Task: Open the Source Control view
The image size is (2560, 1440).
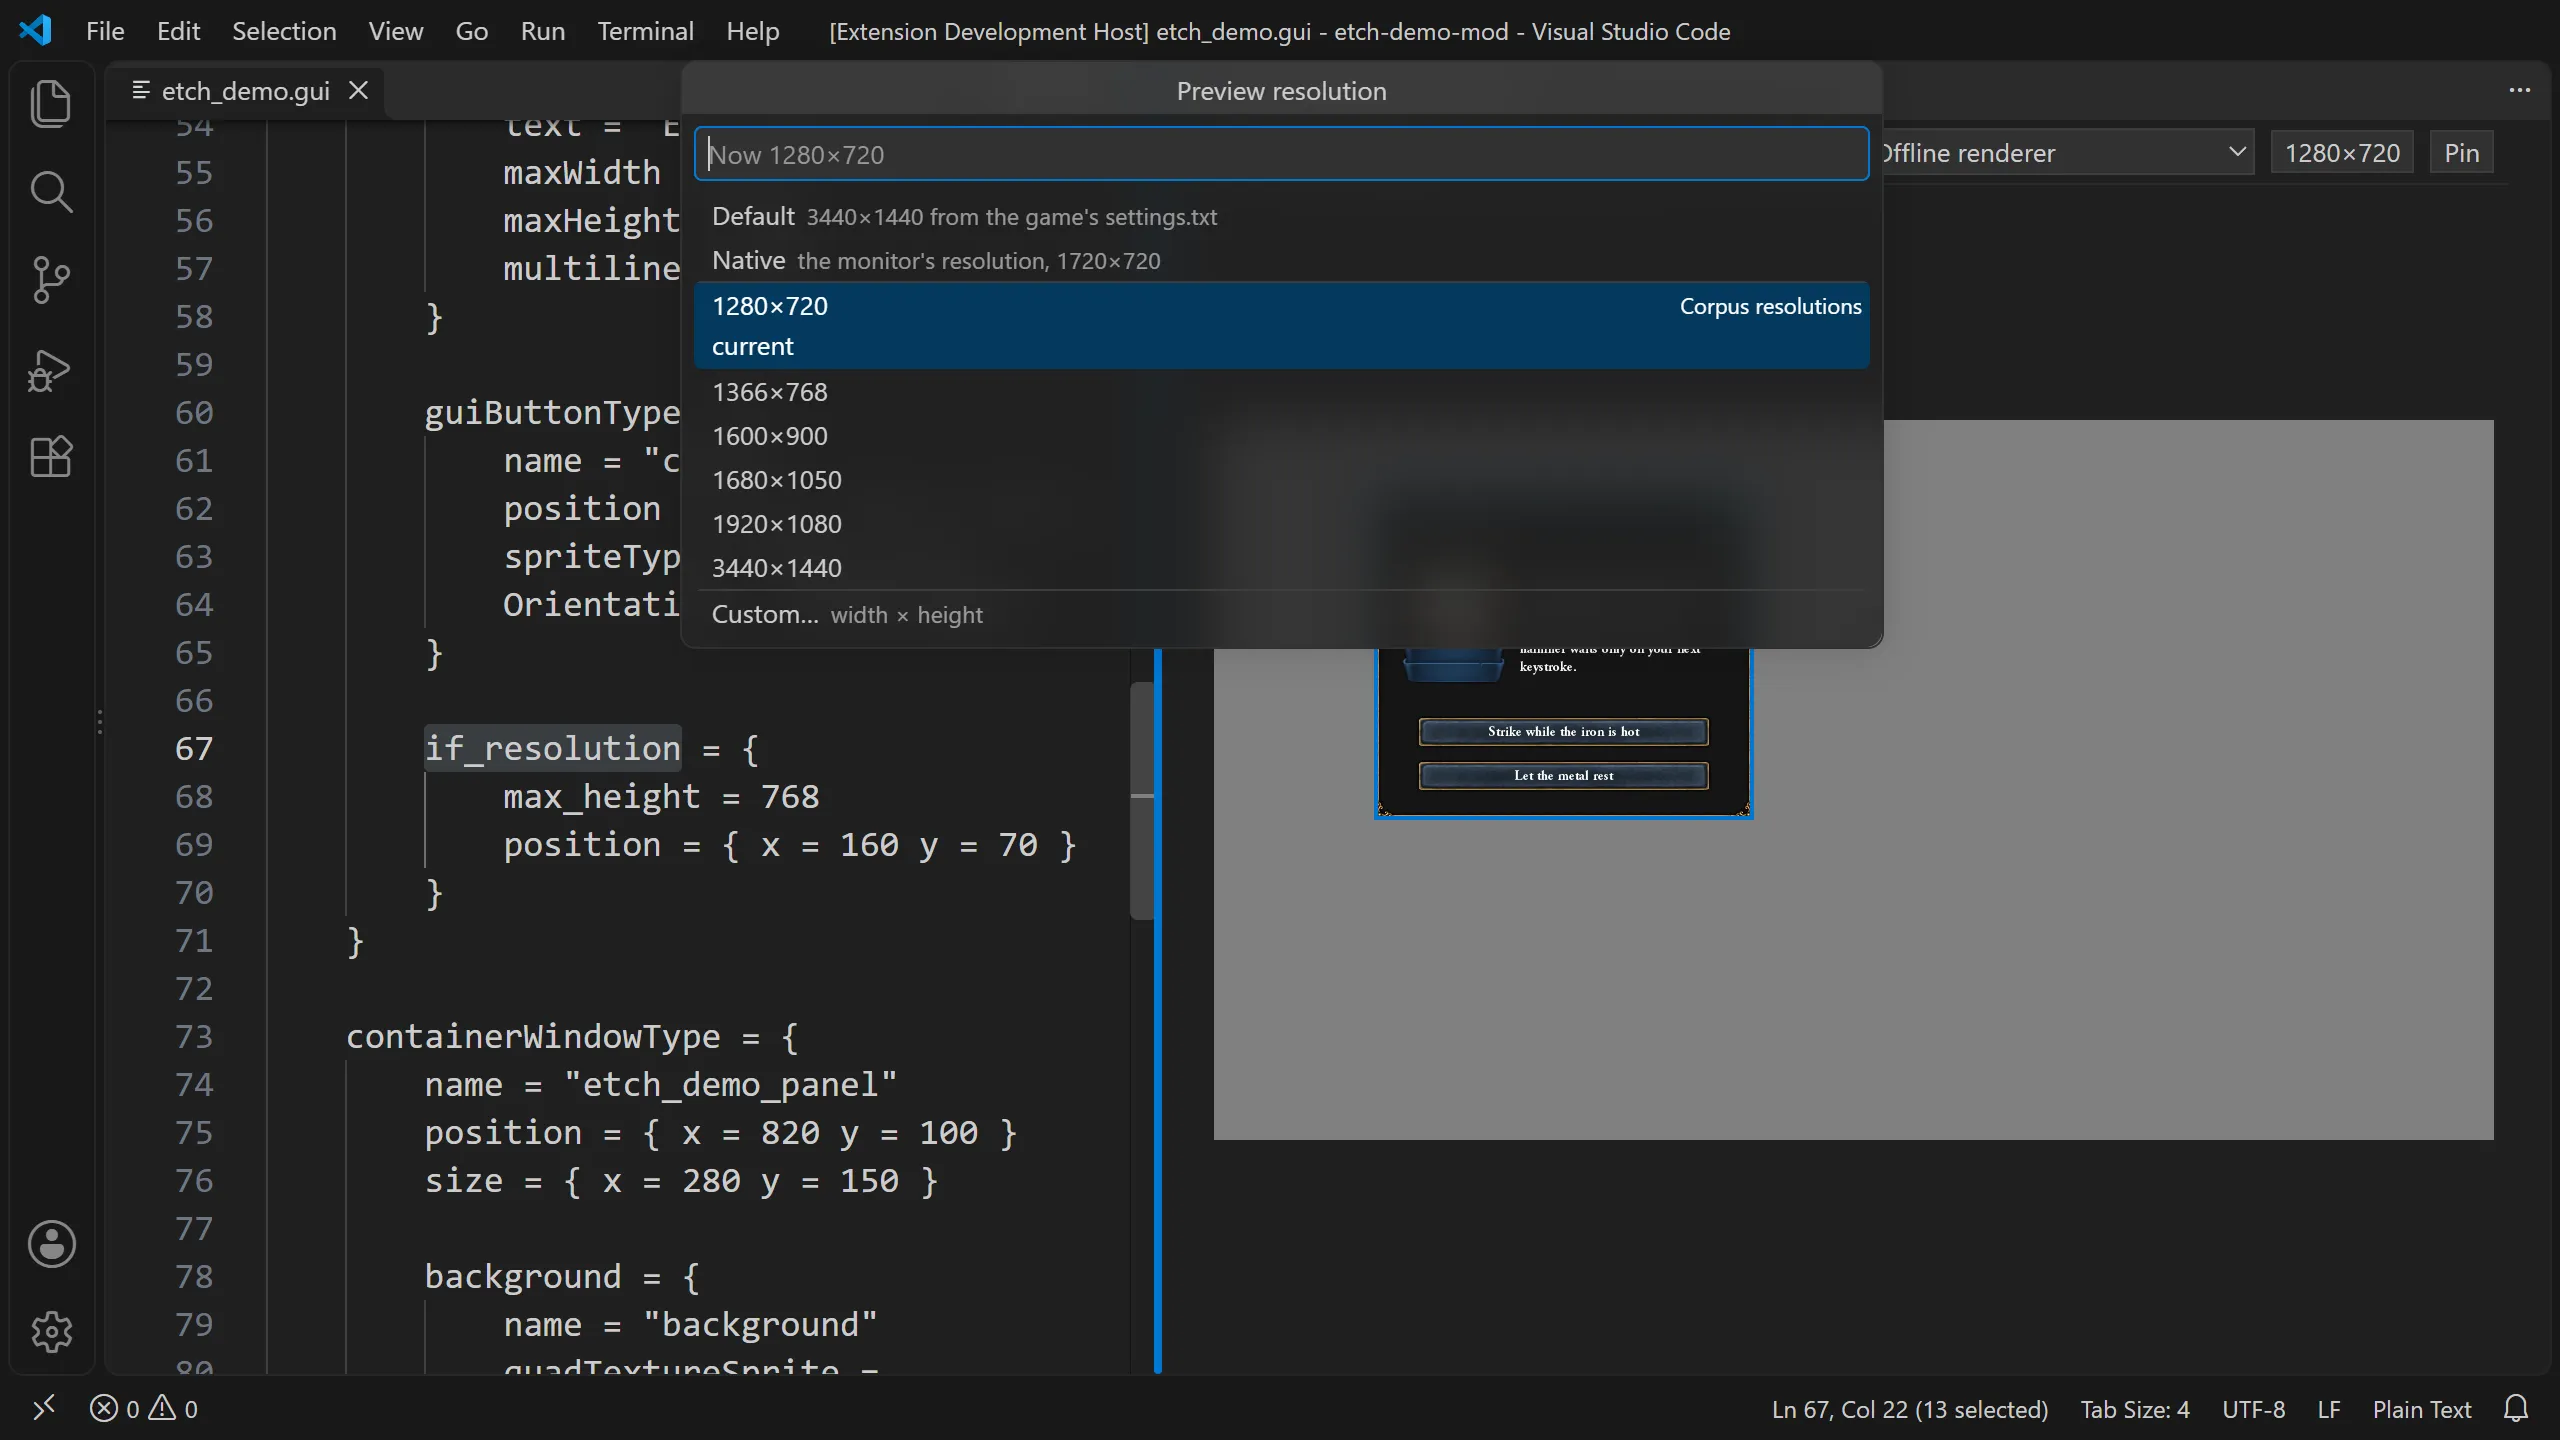Action: (x=51, y=279)
